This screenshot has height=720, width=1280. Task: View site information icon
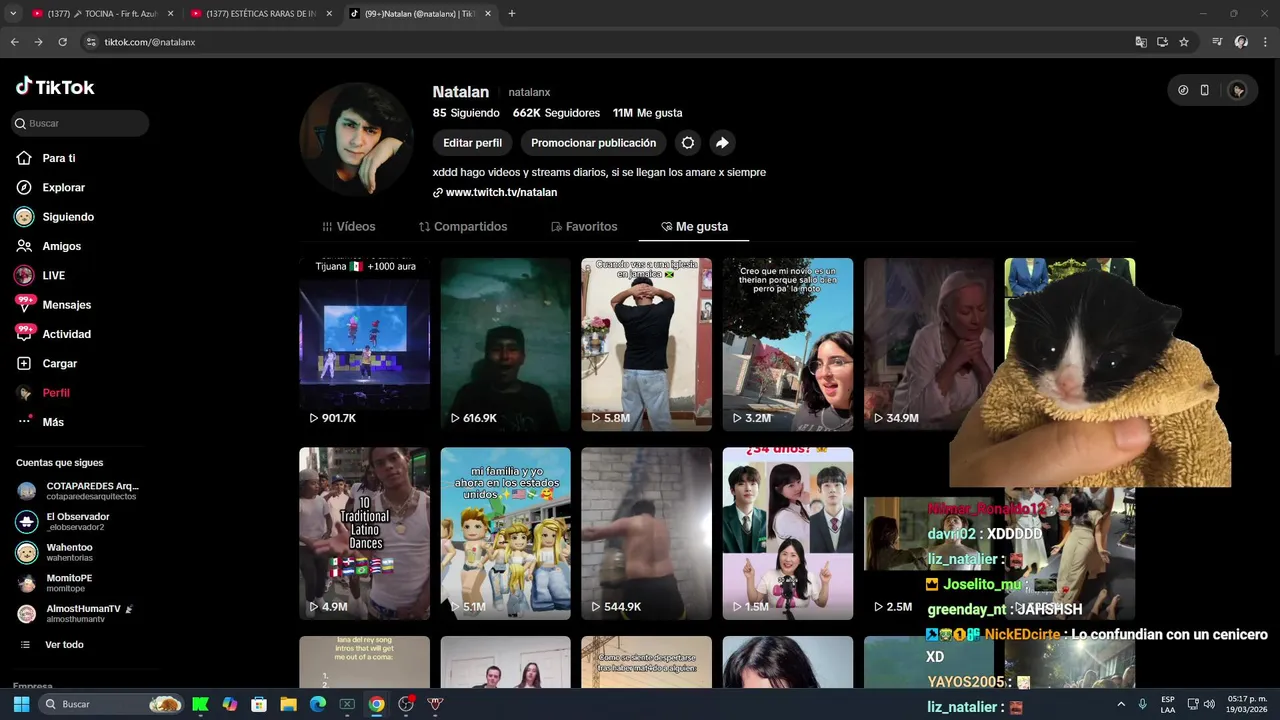pos(91,42)
